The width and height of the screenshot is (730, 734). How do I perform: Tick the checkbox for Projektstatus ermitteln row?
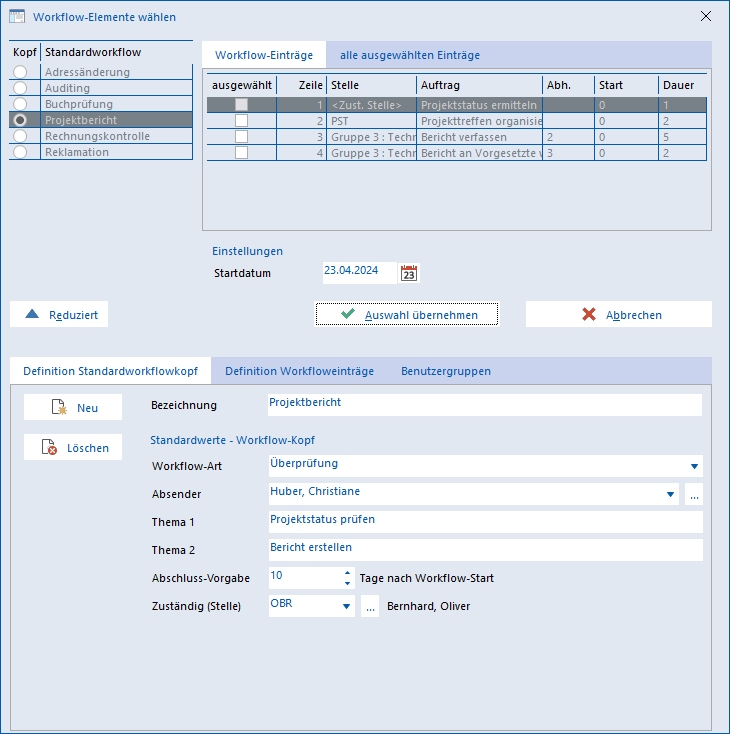click(x=242, y=104)
